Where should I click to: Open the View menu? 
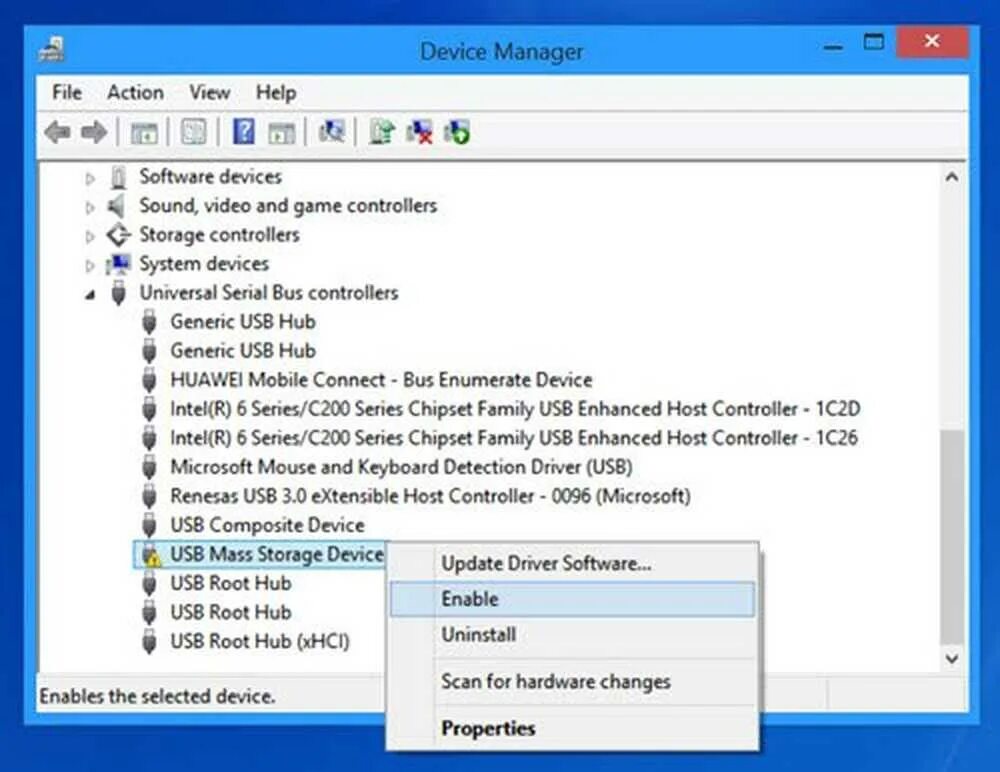point(210,93)
